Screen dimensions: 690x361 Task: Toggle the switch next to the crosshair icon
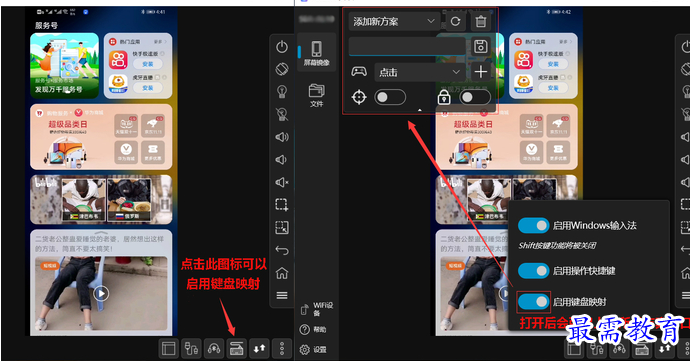coord(390,97)
